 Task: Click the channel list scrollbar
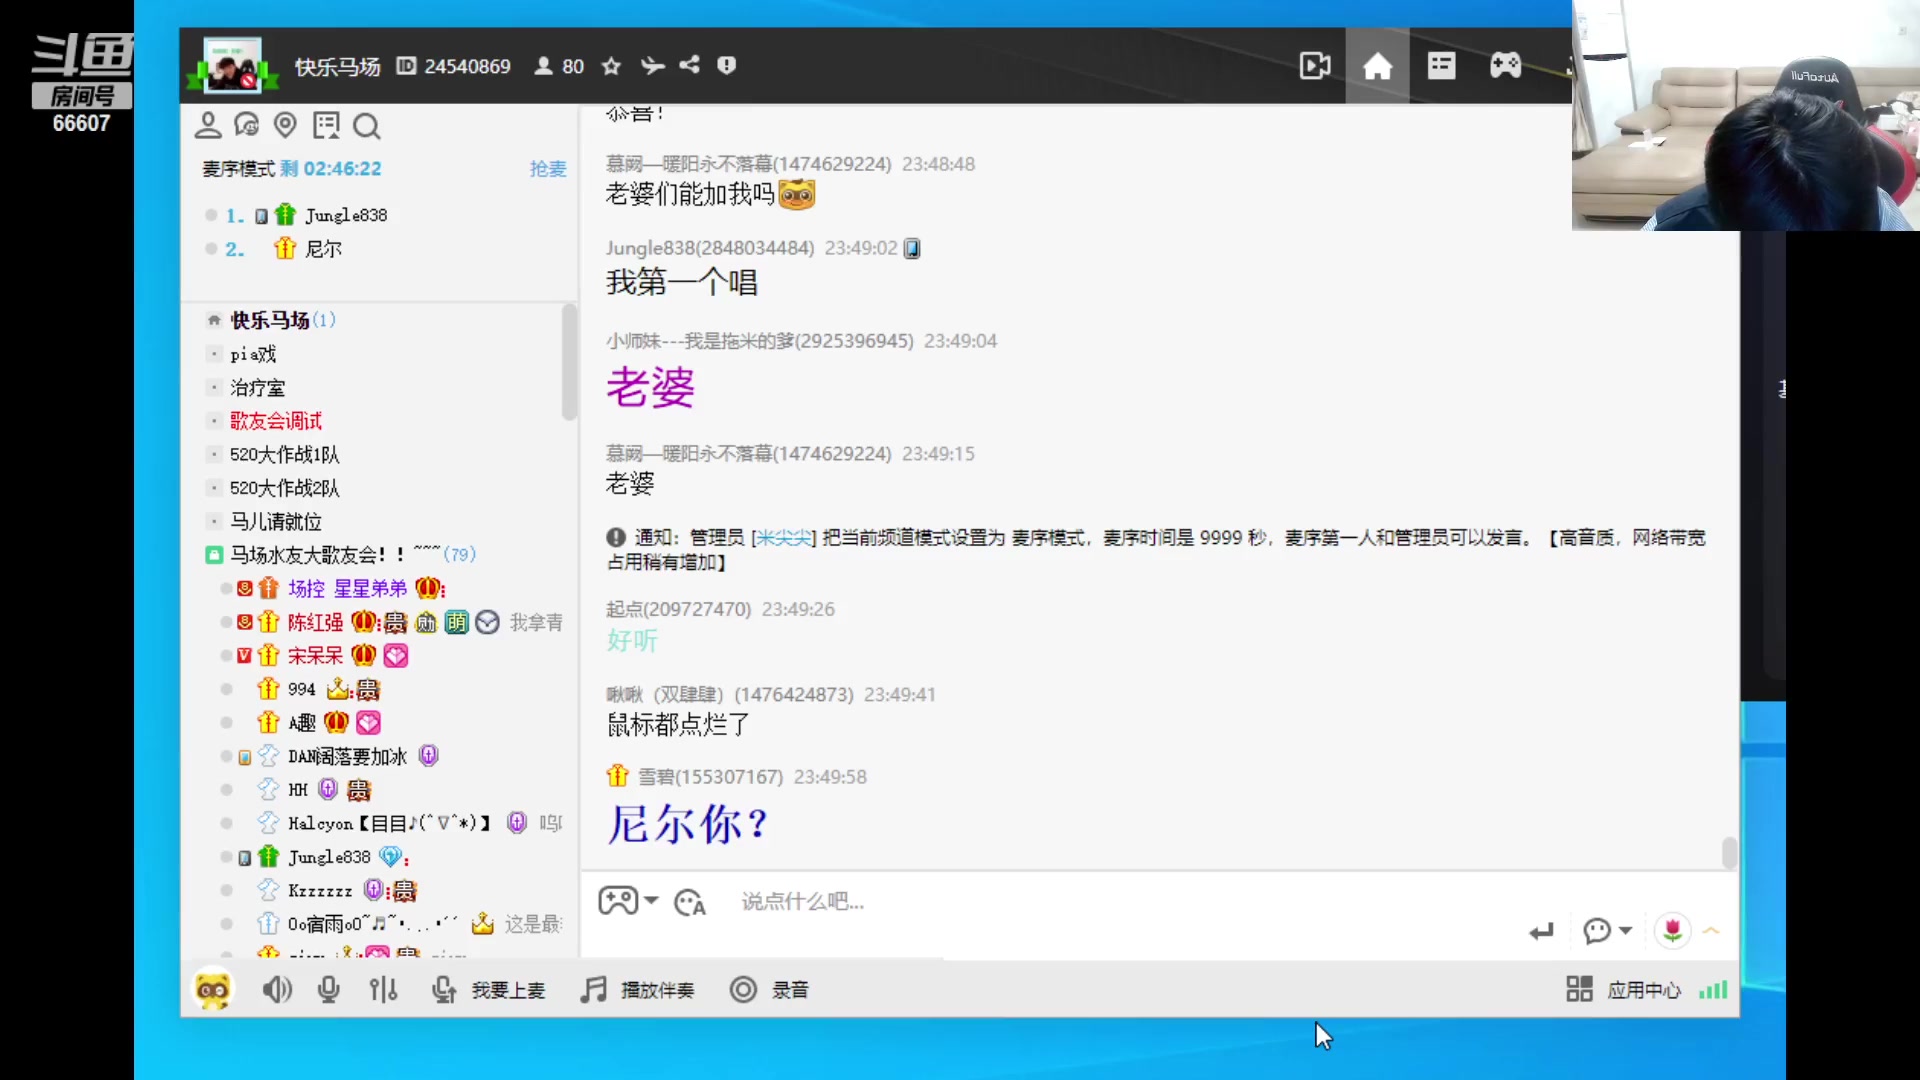tap(569, 362)
